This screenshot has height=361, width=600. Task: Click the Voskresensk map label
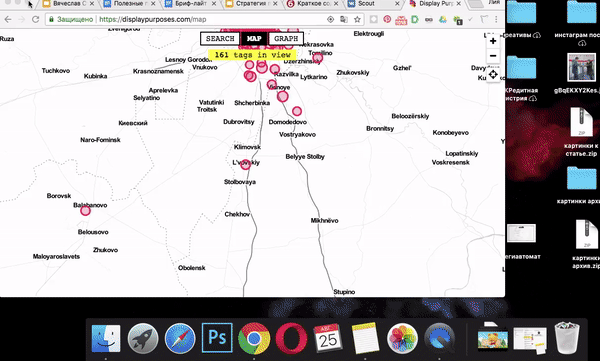click(x=450, y=162)
